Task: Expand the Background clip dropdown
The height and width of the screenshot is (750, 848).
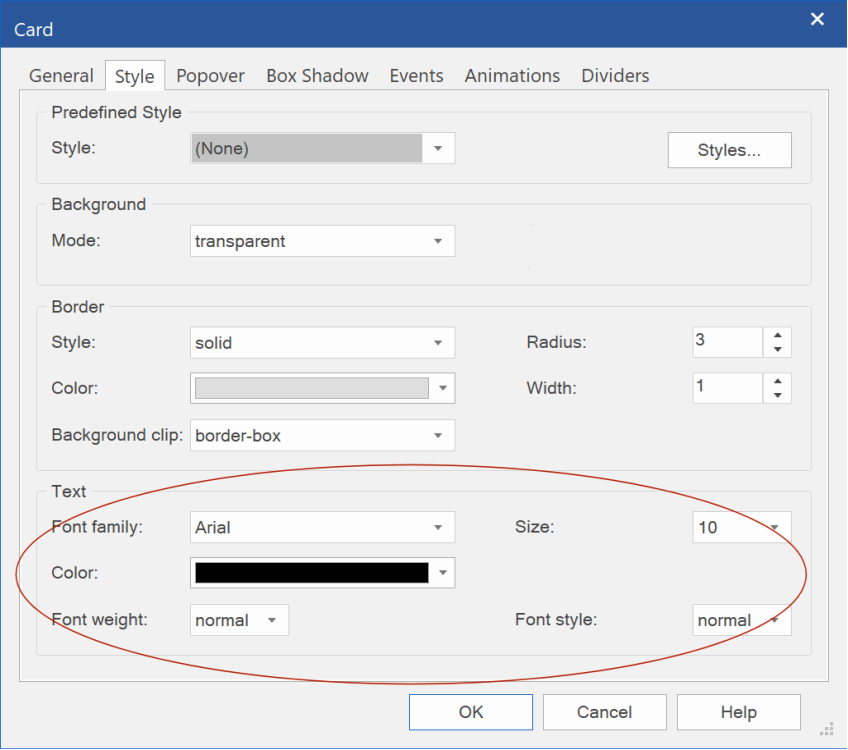Action: [438, 436]
